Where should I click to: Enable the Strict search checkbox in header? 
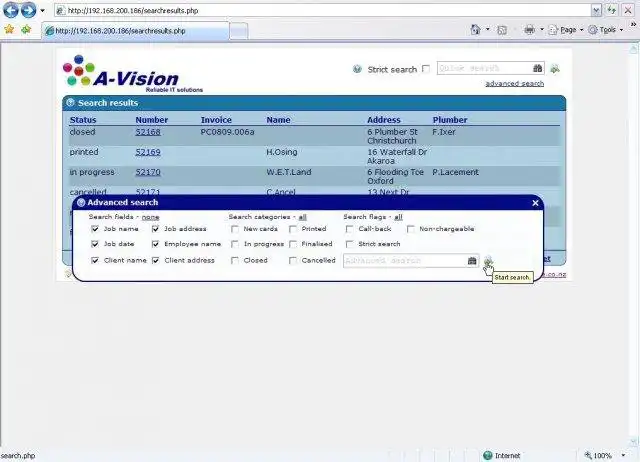click(x=426, y=69)
